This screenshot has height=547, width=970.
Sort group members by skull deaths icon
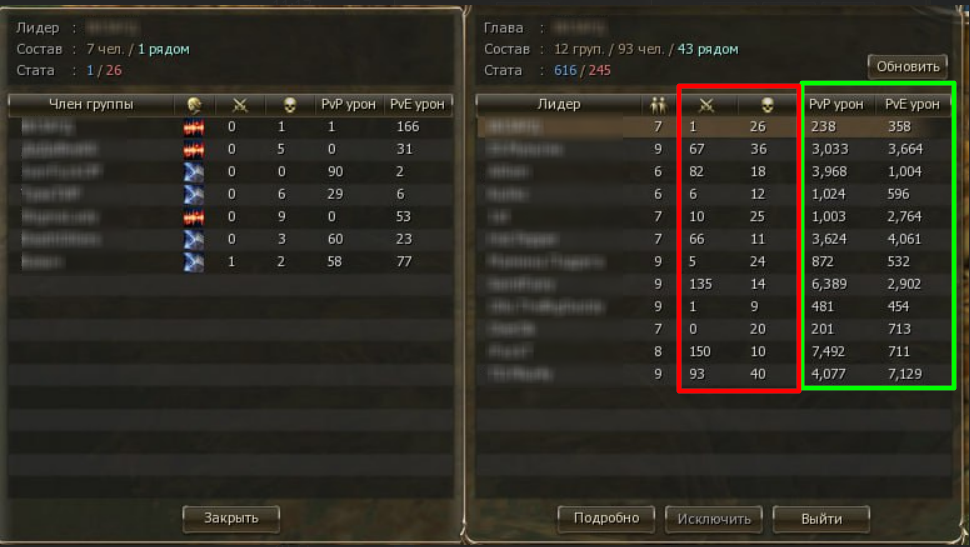pyautogui.click(x=290, y=105)
